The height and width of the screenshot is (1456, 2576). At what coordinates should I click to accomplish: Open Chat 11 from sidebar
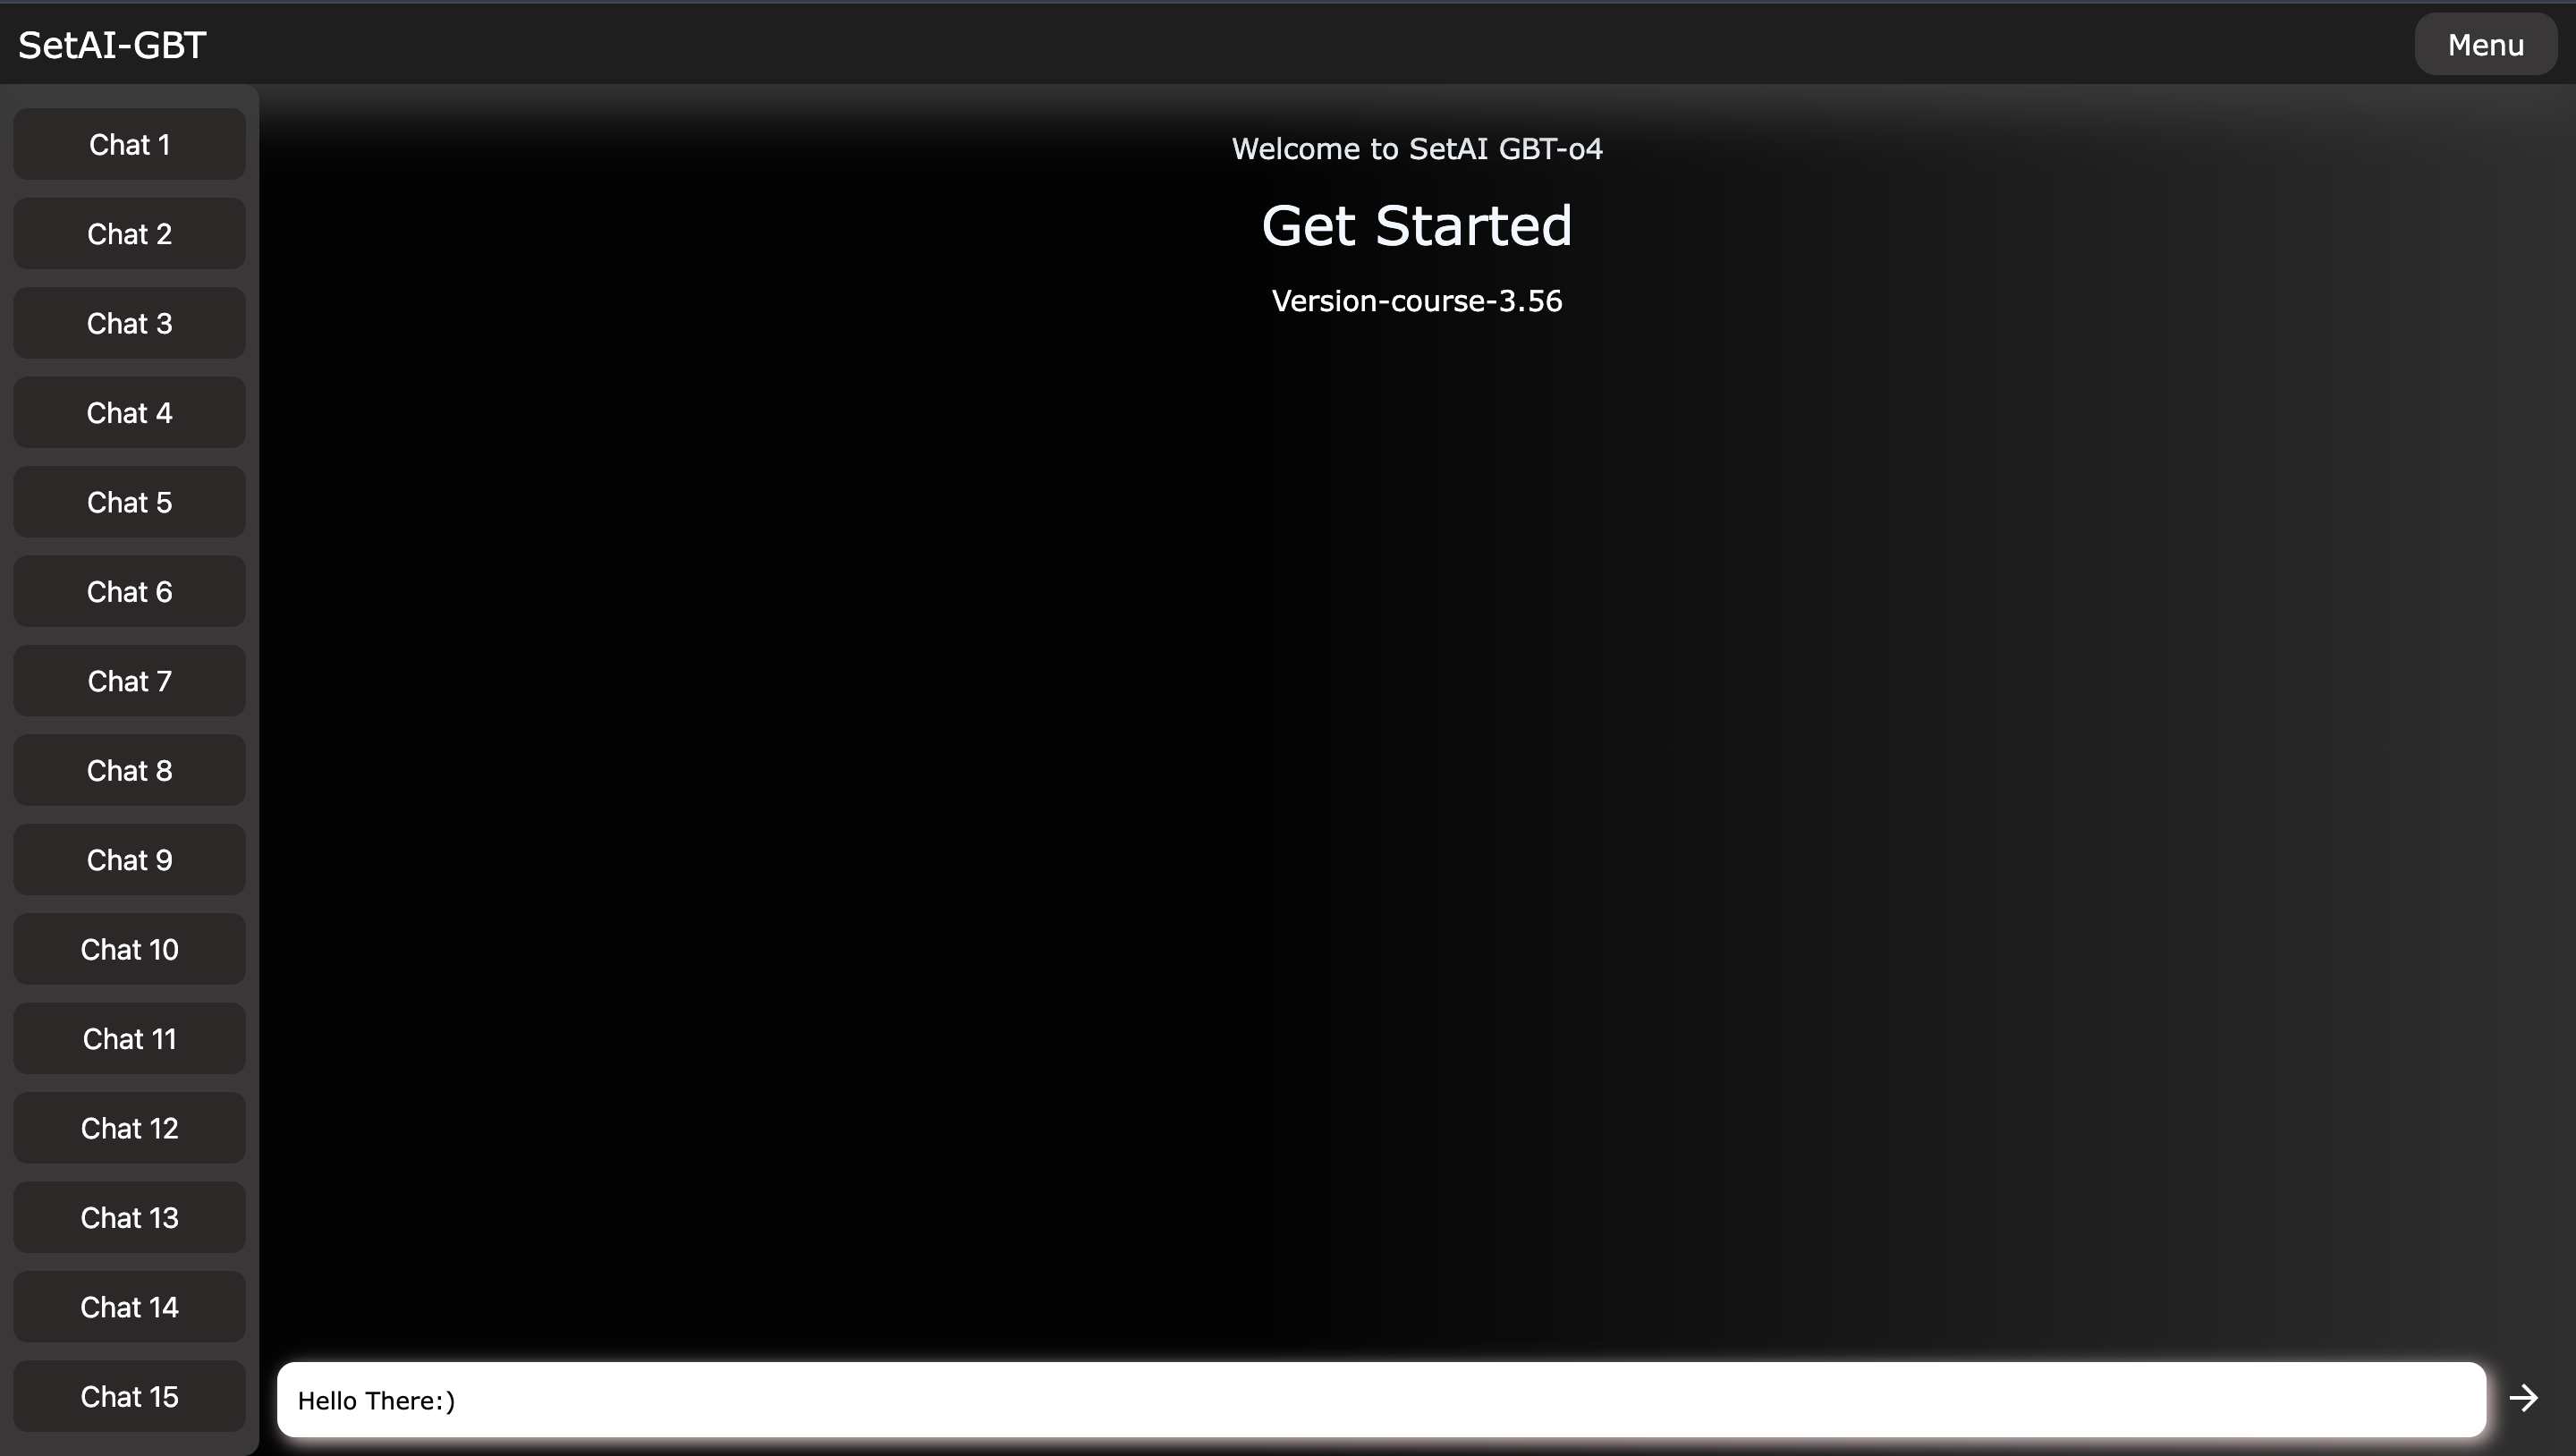tap(129, 1039)
